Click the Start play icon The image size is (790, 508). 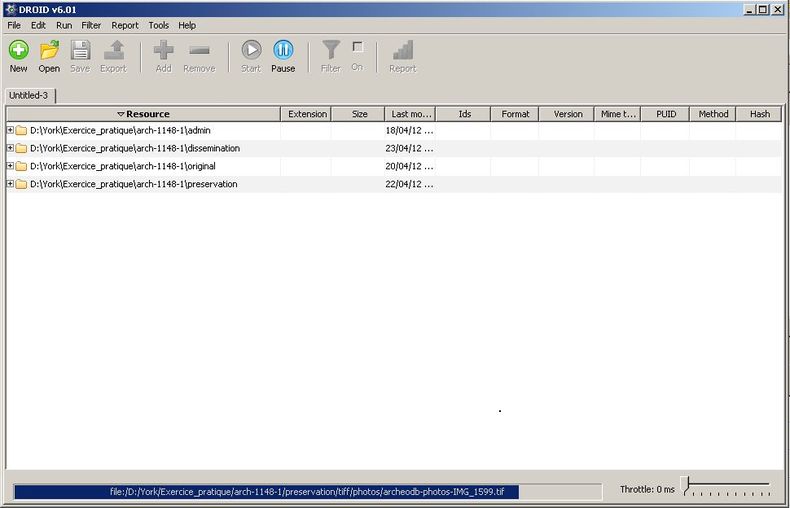[251, 50]
